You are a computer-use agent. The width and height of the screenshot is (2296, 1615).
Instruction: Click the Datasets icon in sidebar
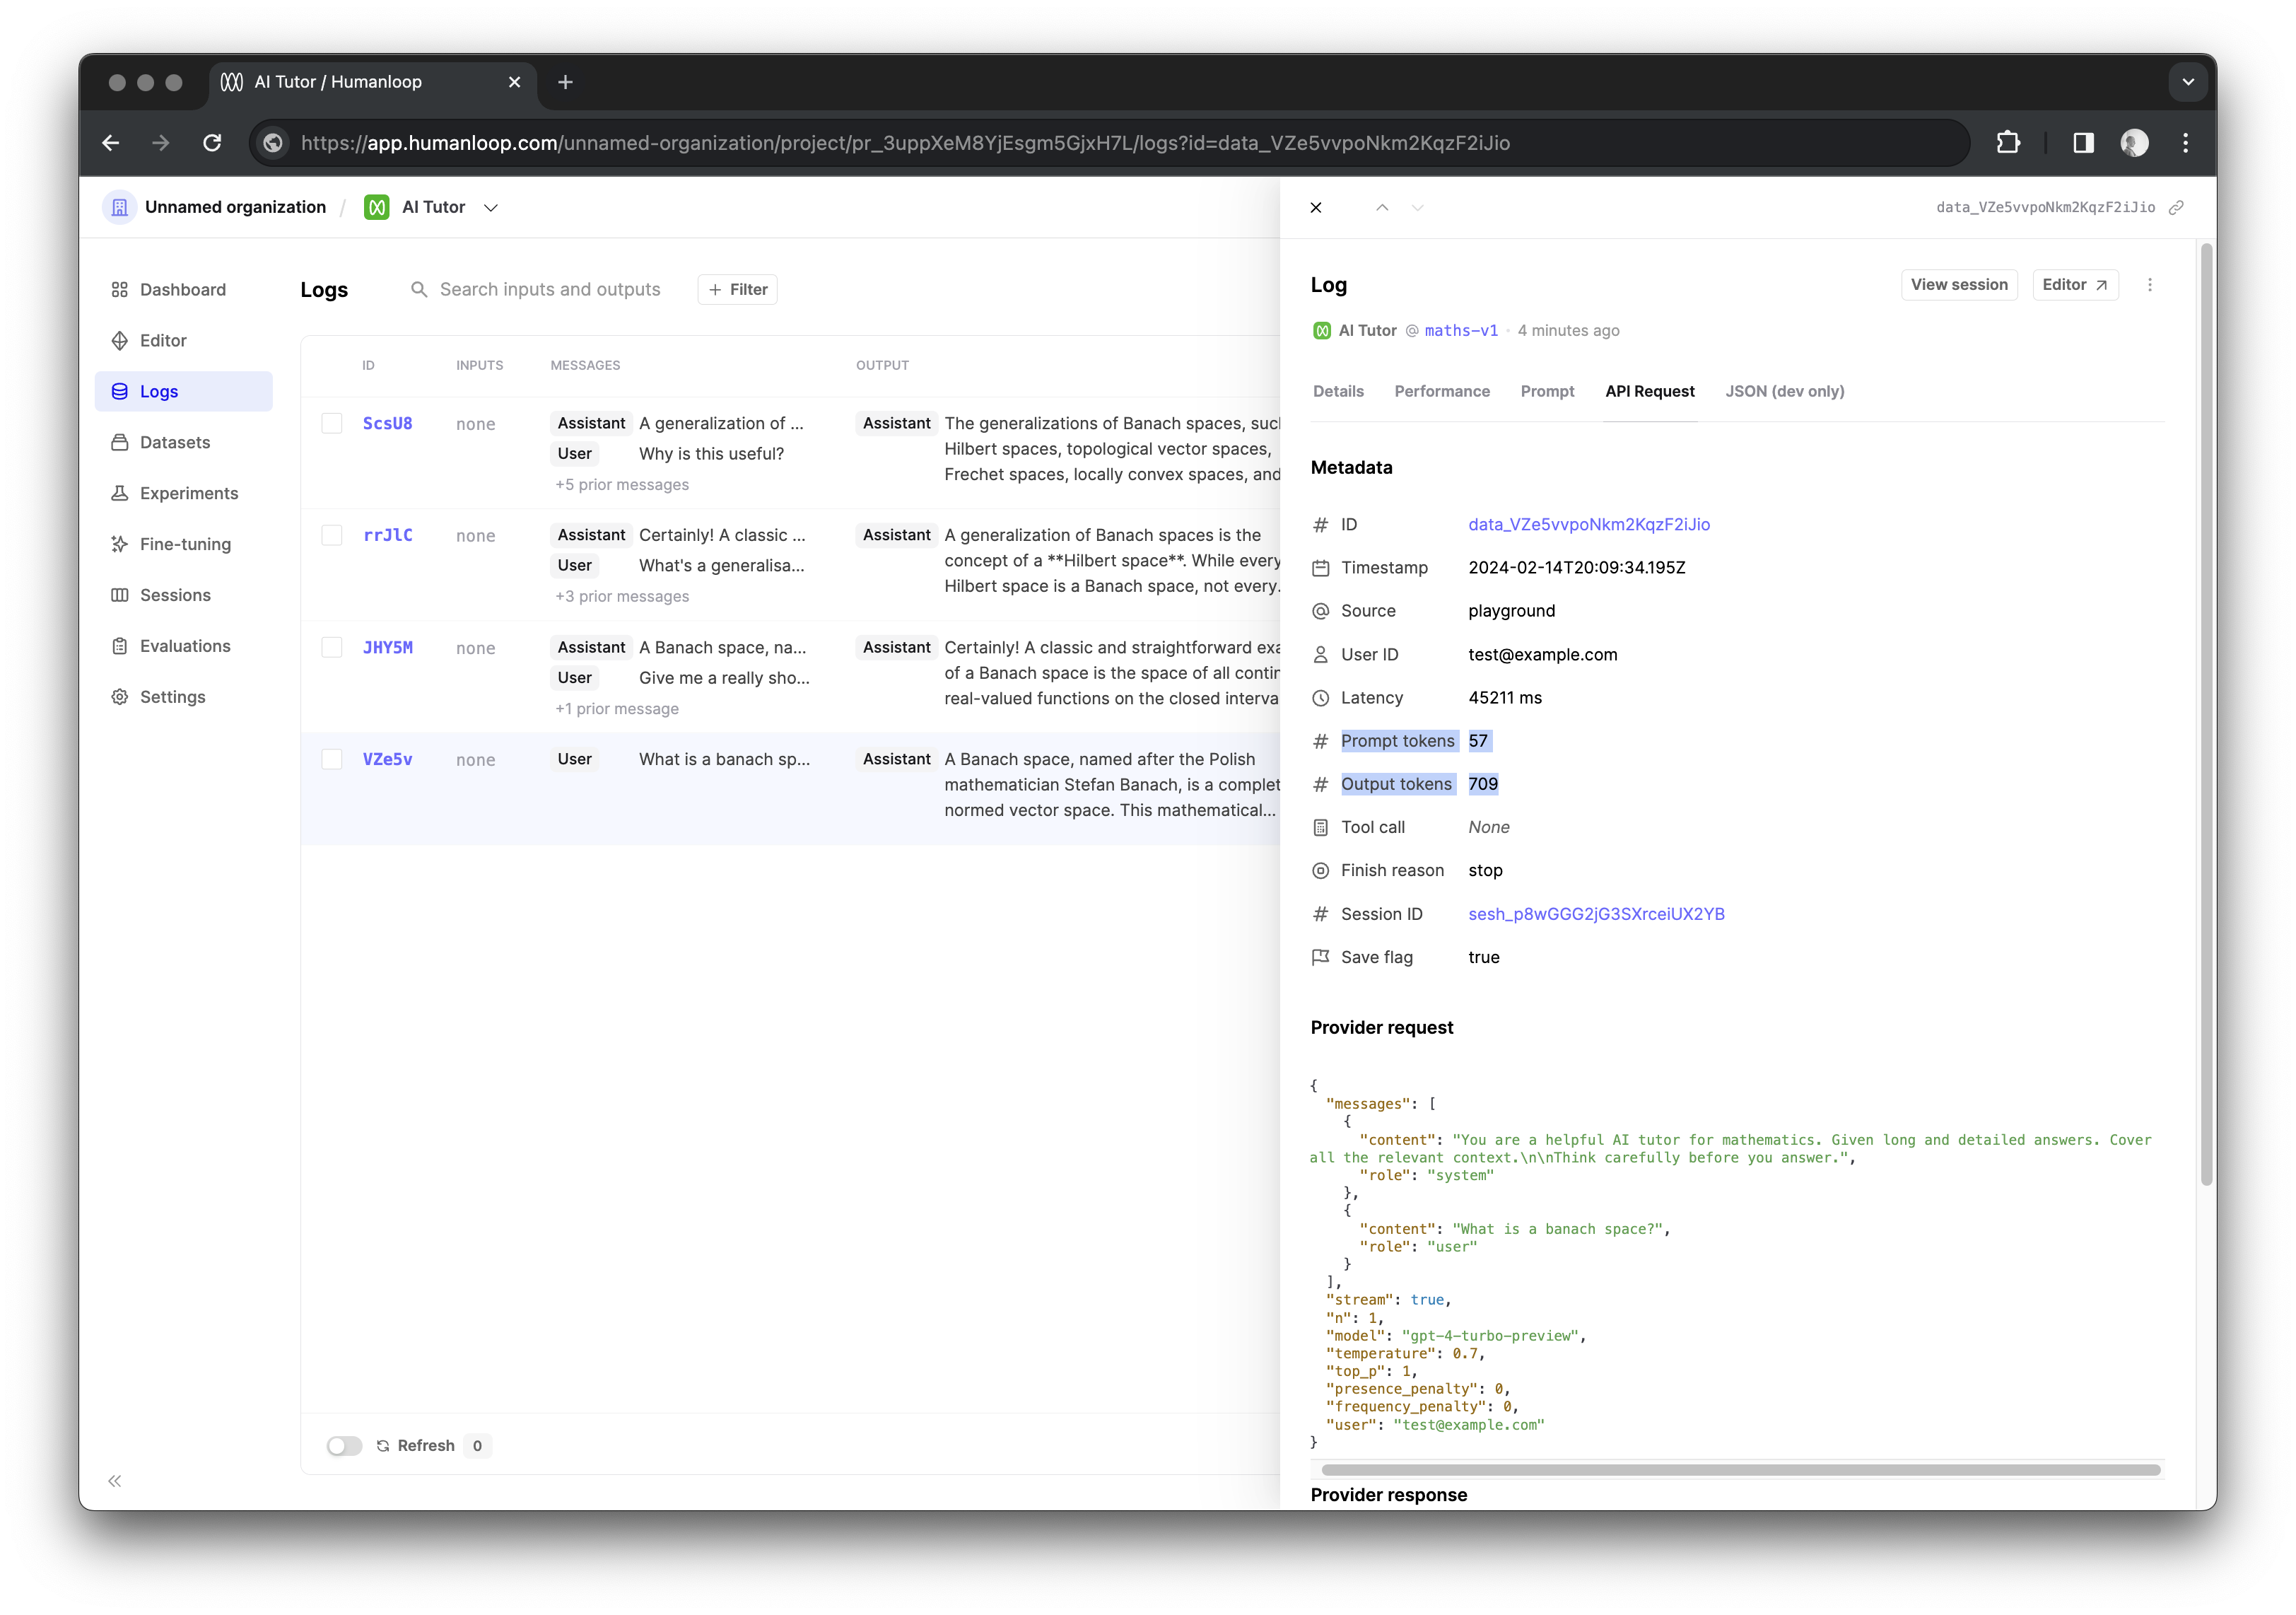[x=120, y=443]
